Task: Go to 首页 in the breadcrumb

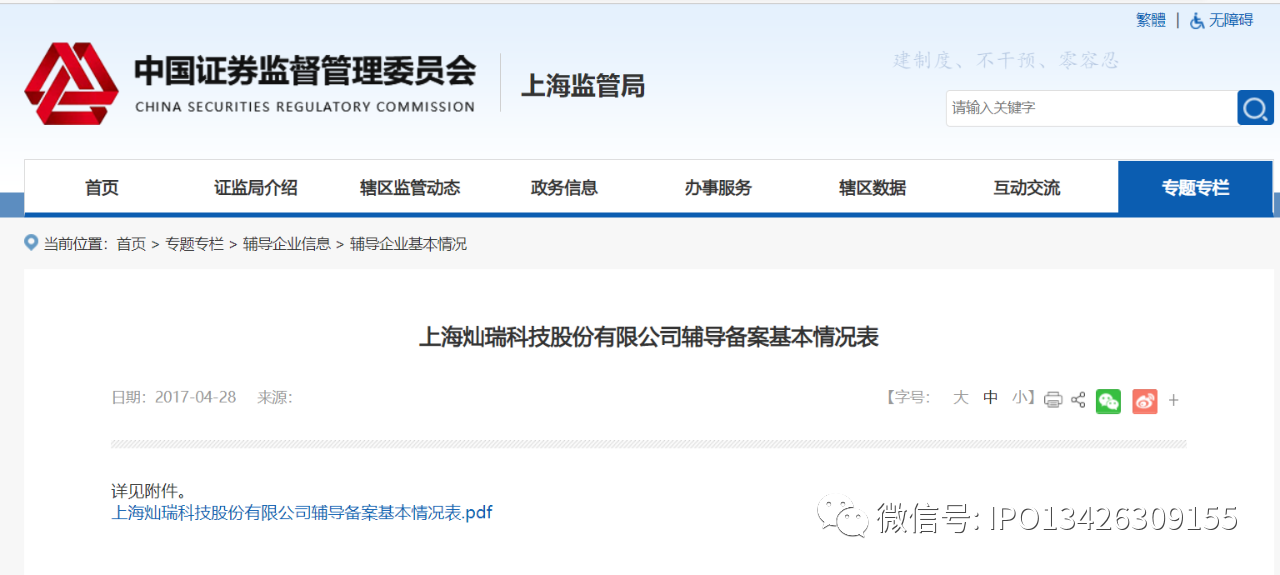Action: (x=131, y=244)
